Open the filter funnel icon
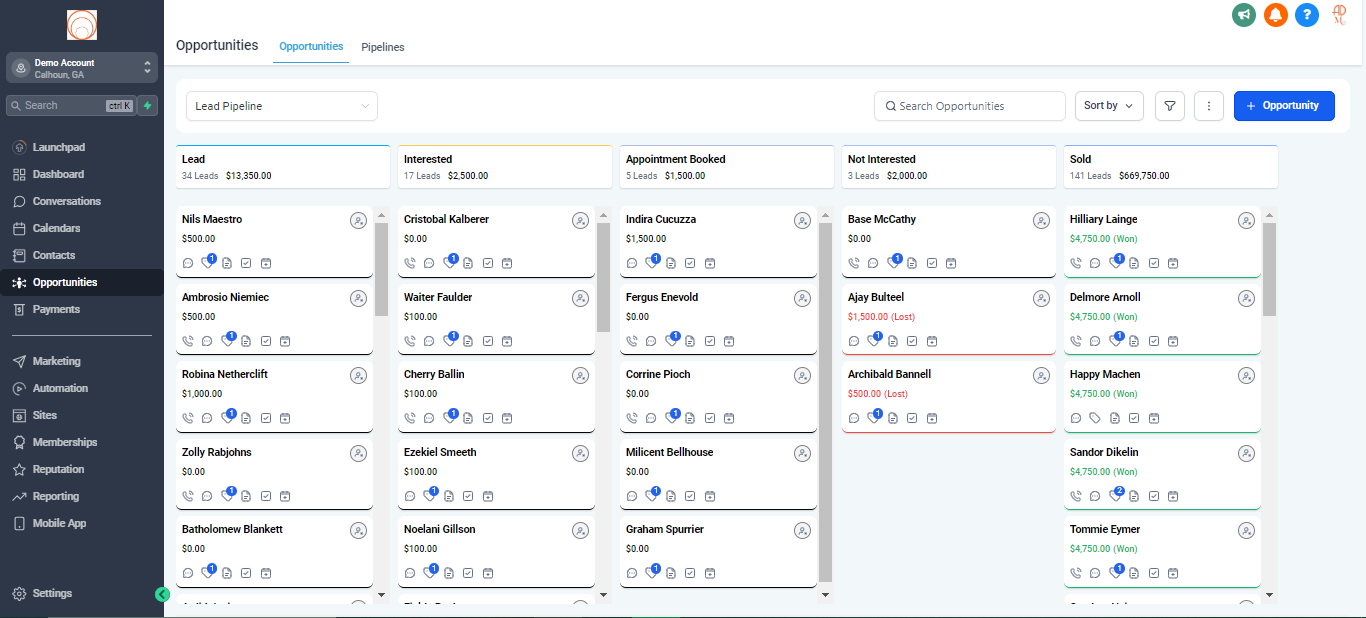Viewport: 1366px width, 618px height. point(1169,106)
